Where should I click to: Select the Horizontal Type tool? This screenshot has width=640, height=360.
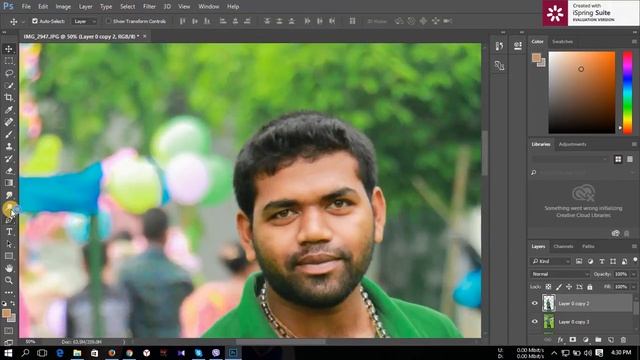pos(9,232)
